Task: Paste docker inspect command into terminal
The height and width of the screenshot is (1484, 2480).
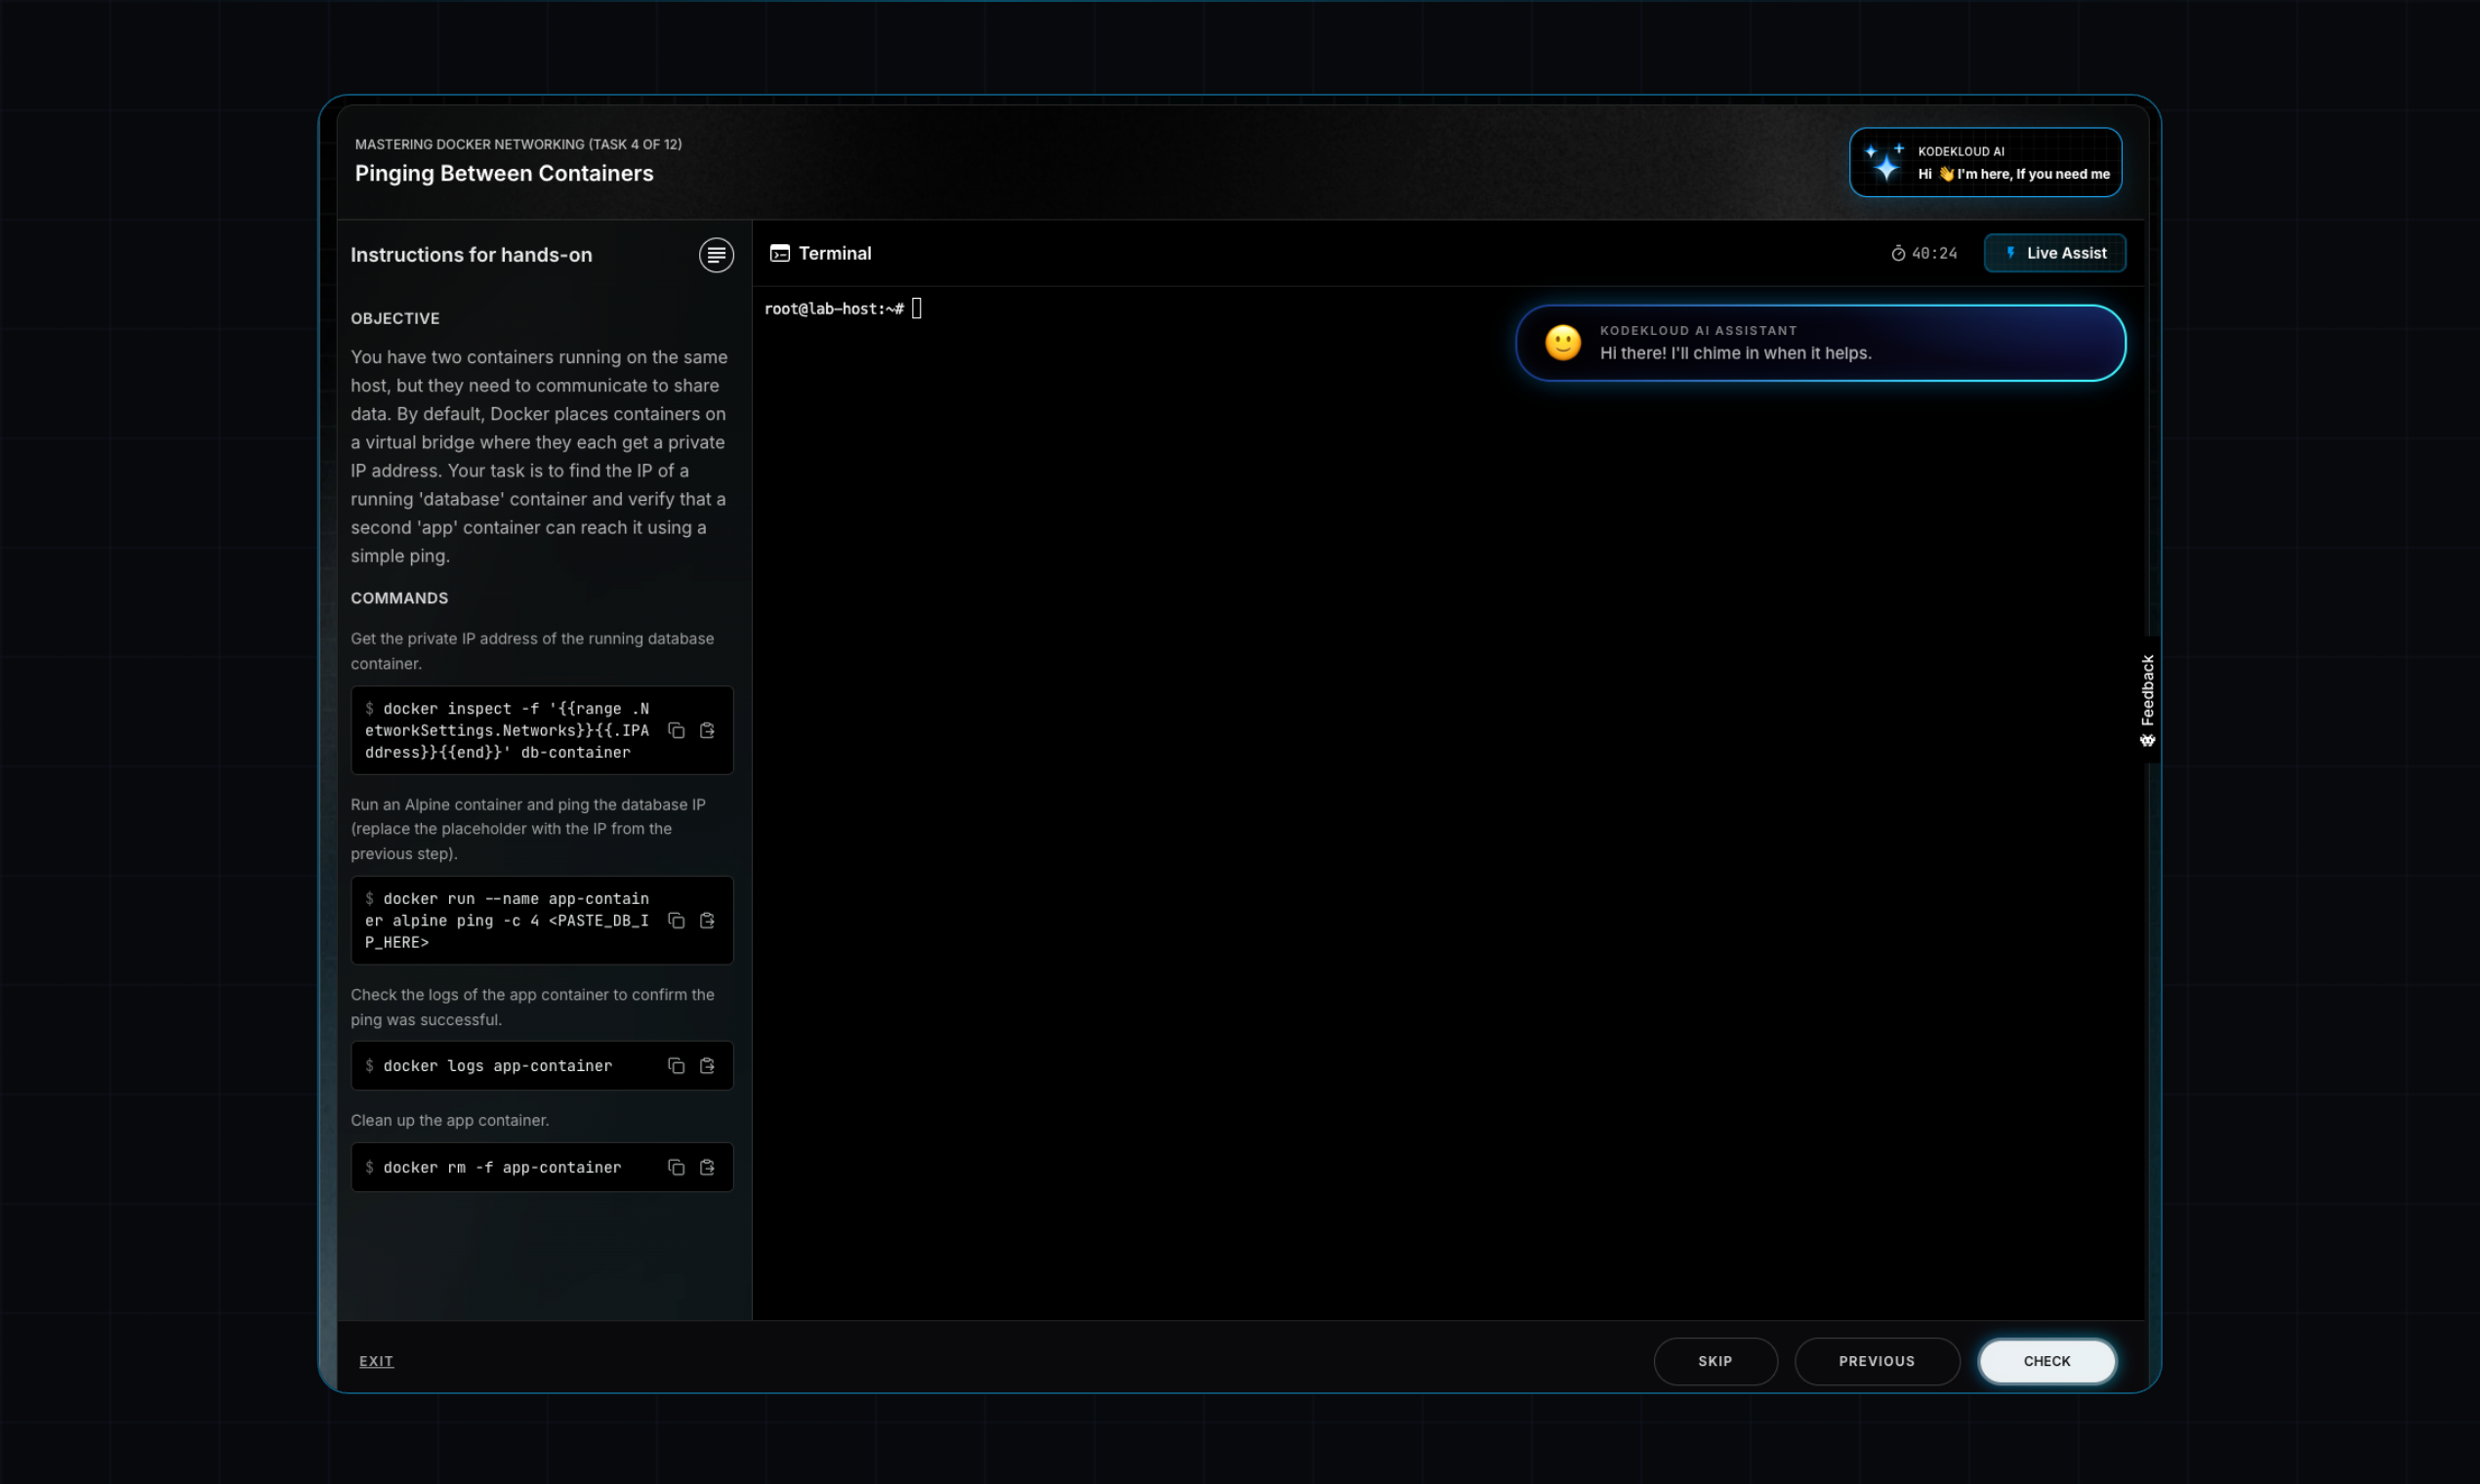Action: tap(707, 730)
